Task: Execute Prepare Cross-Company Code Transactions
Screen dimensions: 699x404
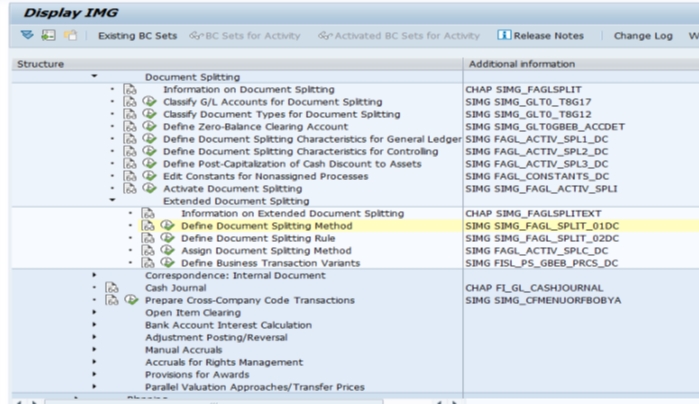Action: click(x=132, y=300)
